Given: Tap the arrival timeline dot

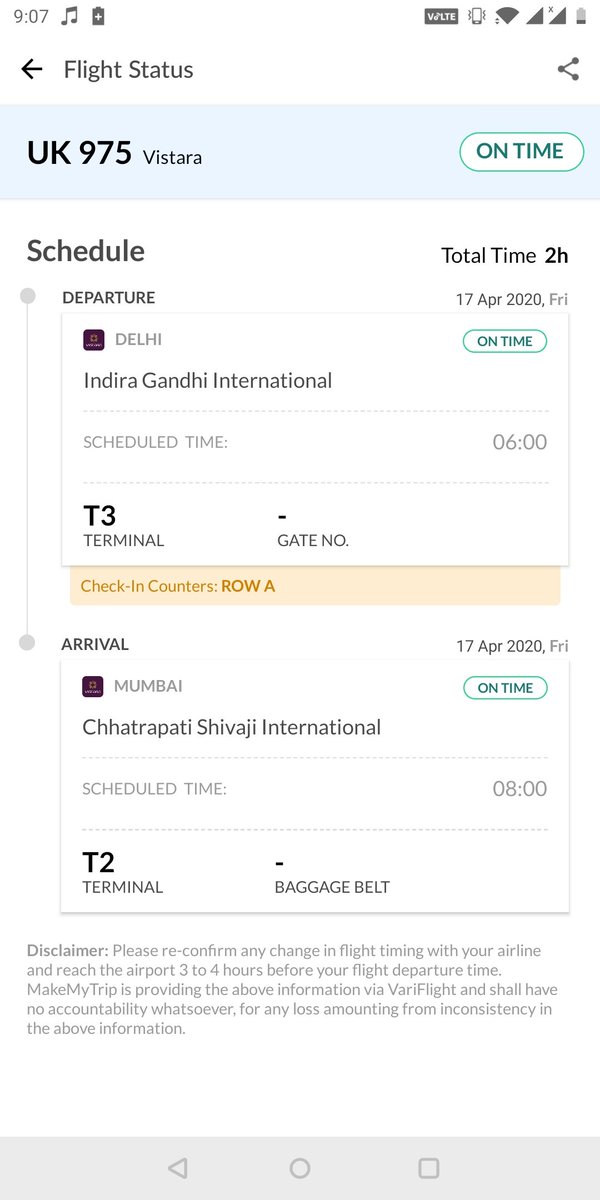Looking at the screenshot, I should click(x=28, y=642).
